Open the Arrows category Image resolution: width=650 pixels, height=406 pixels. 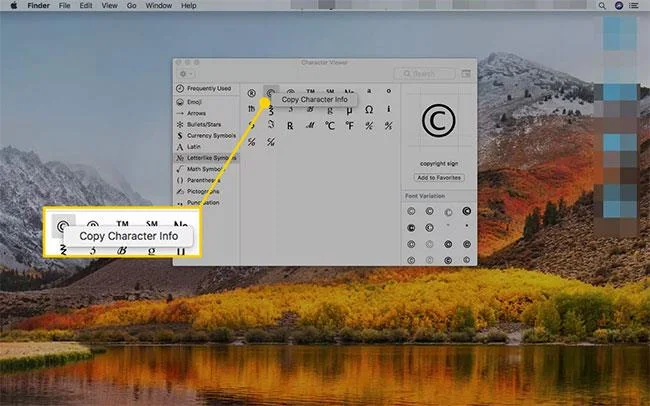pyautogui.click(x=206, y=113)
